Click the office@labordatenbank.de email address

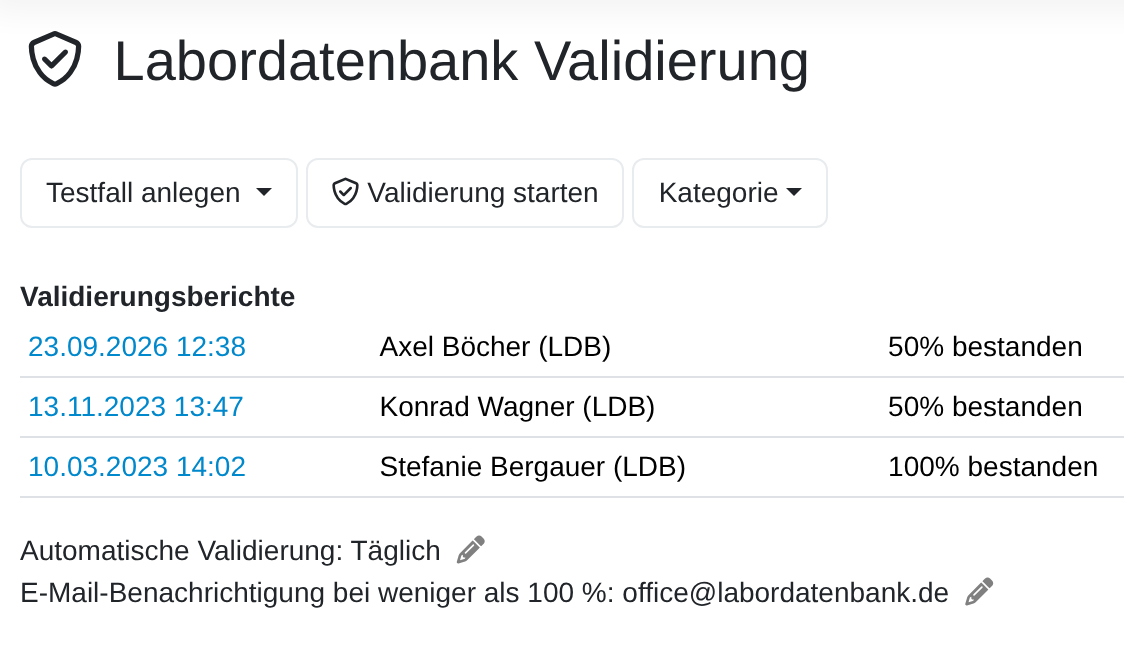(x=785, y=593)
